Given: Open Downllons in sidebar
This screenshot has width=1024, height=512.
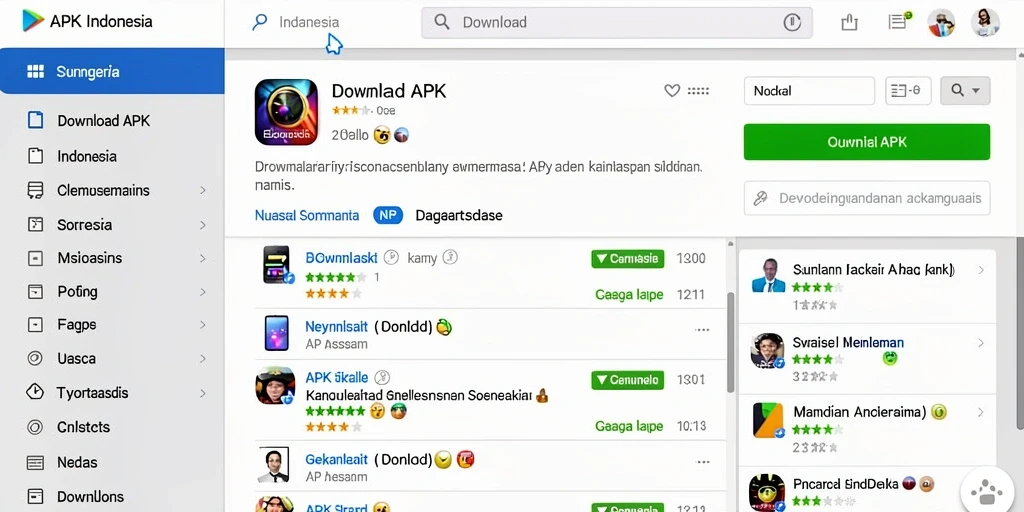Looking at the screenshot, I should tap(90, 496).
